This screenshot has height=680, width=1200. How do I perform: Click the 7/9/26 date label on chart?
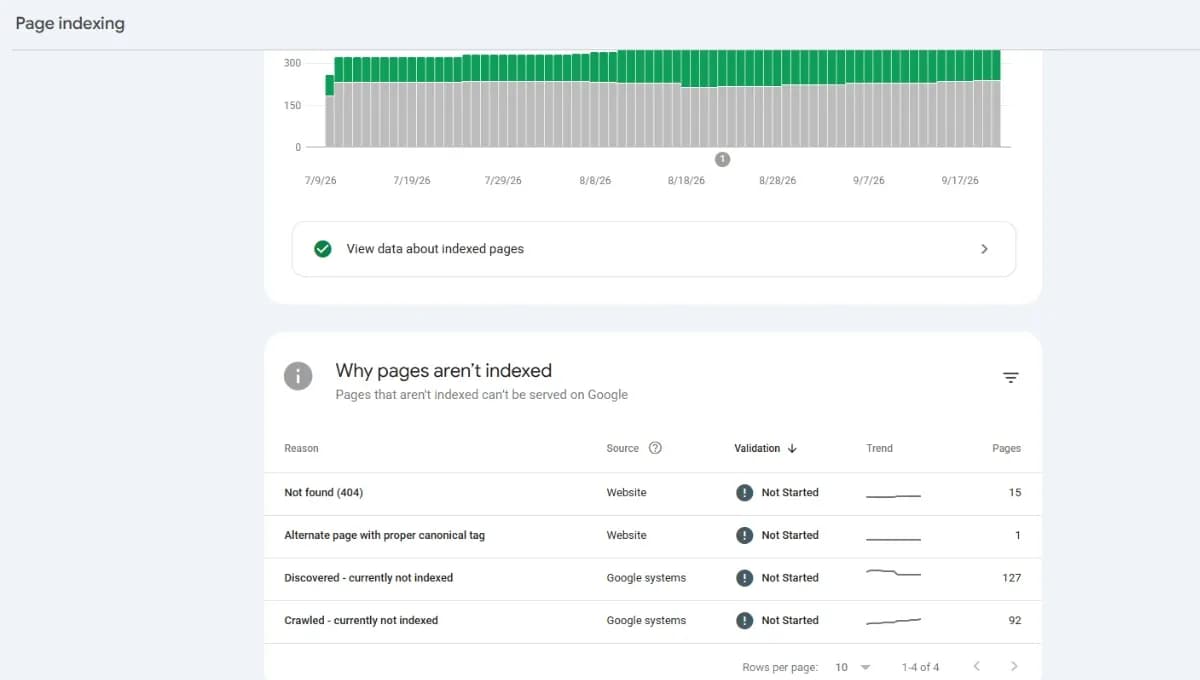[x=321, y=181]
